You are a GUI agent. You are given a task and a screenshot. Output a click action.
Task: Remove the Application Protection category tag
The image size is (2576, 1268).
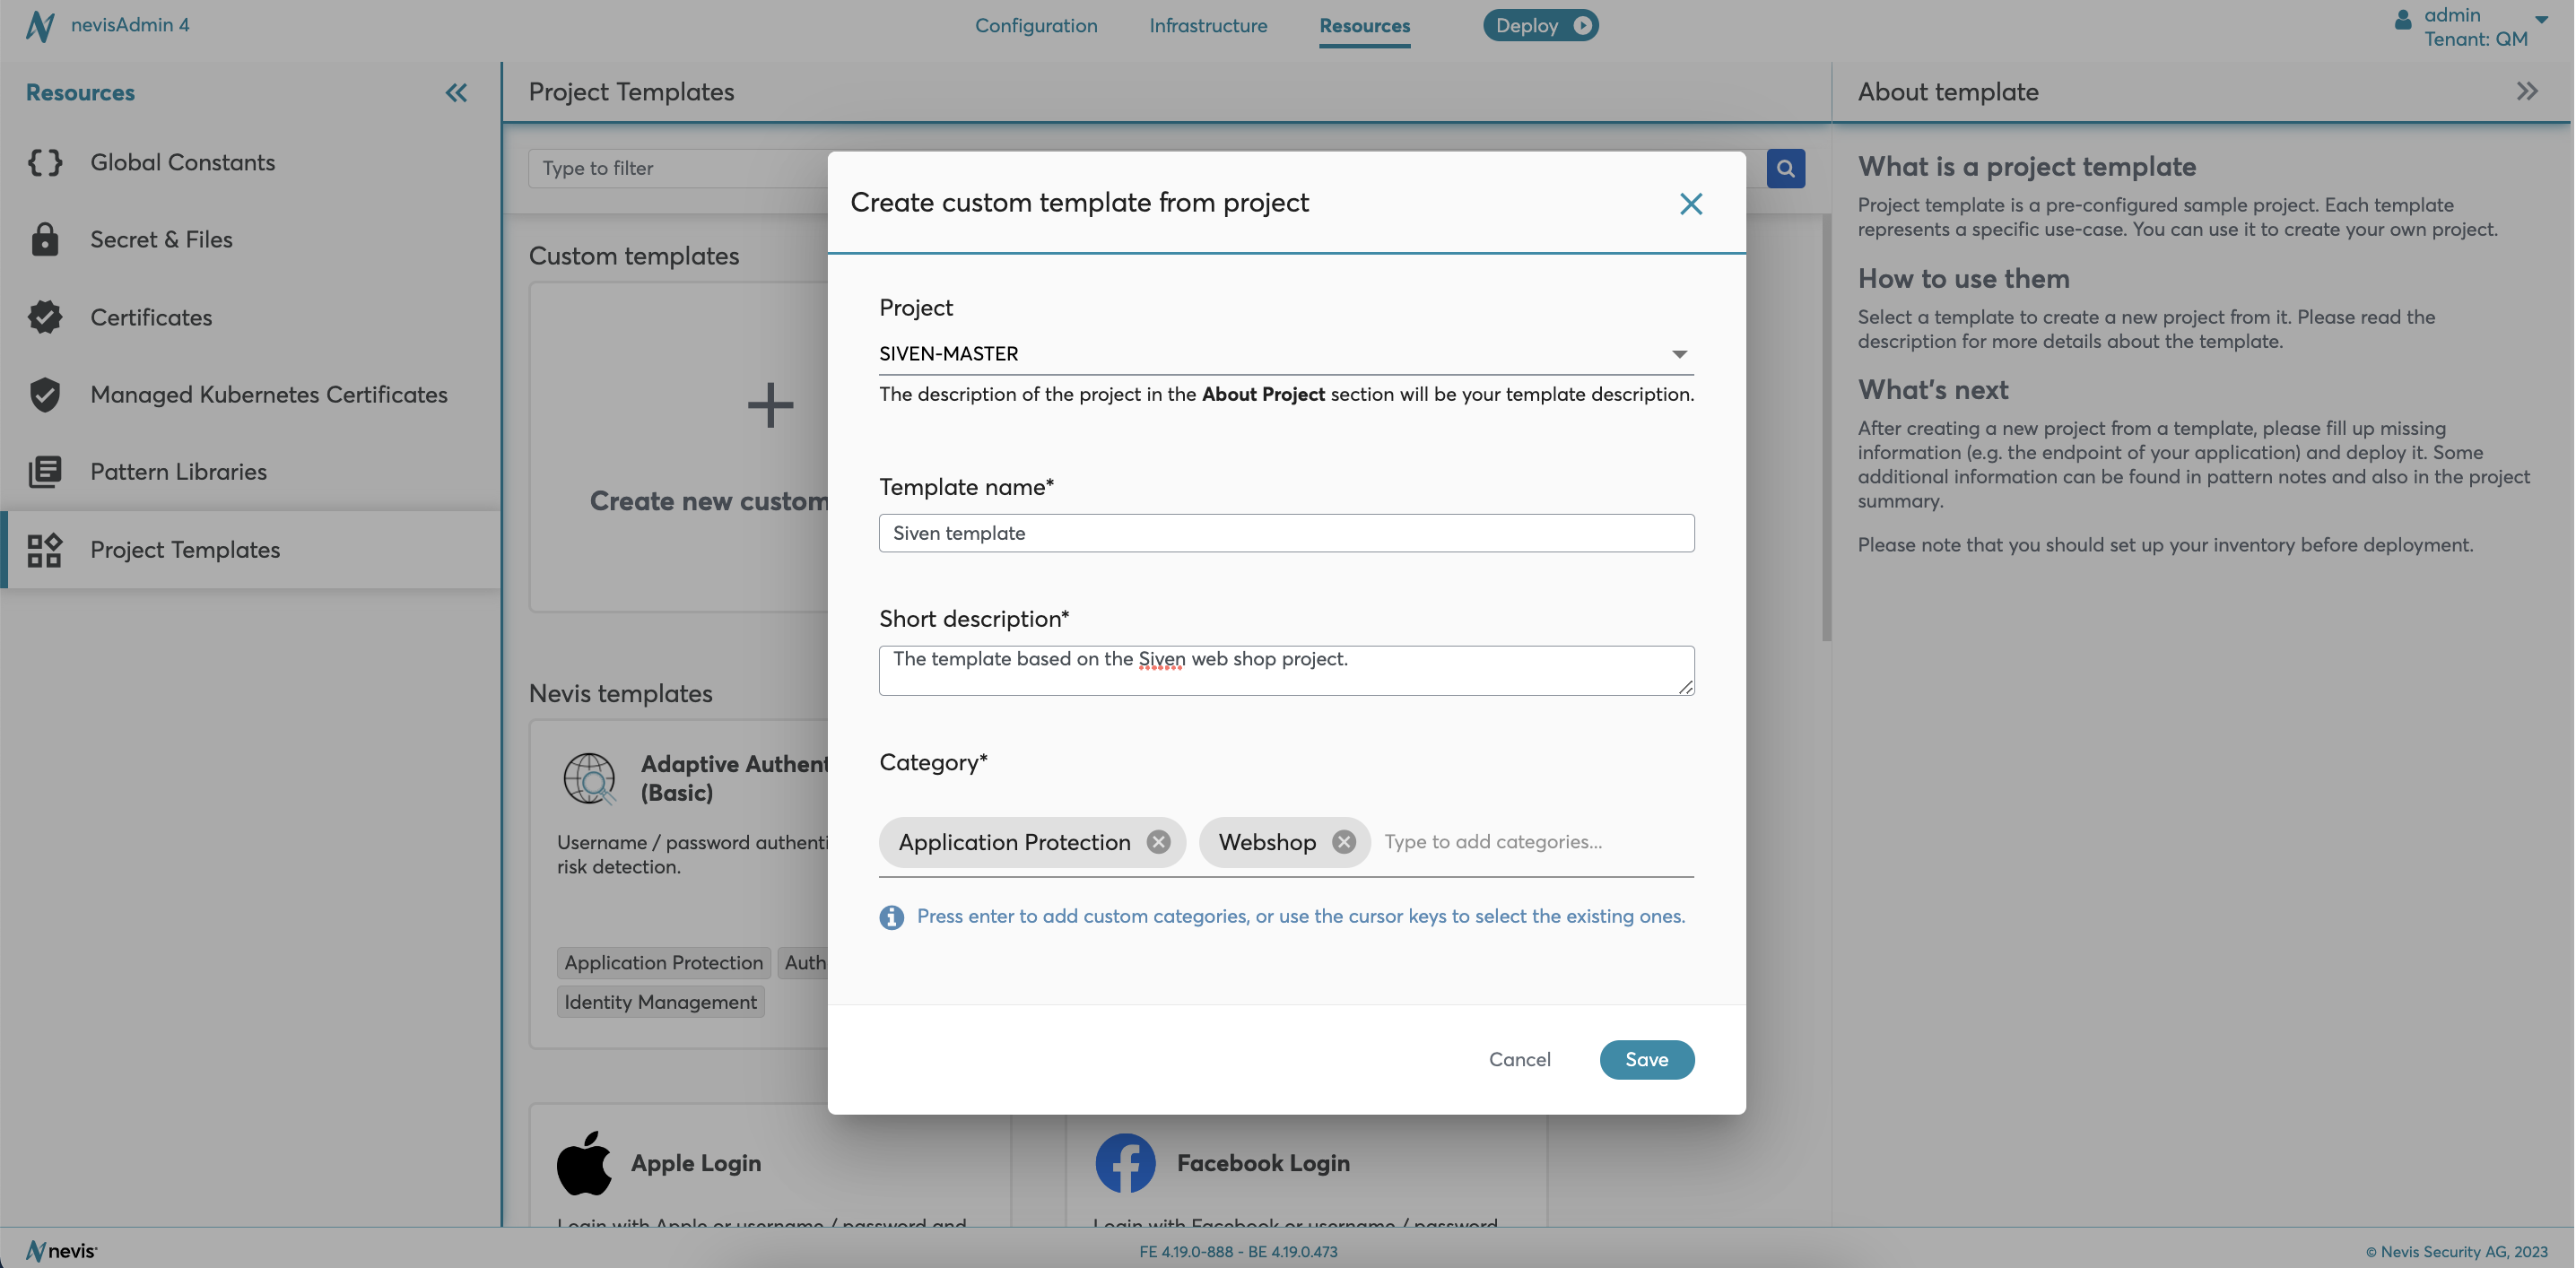[x=1158, y=841]
